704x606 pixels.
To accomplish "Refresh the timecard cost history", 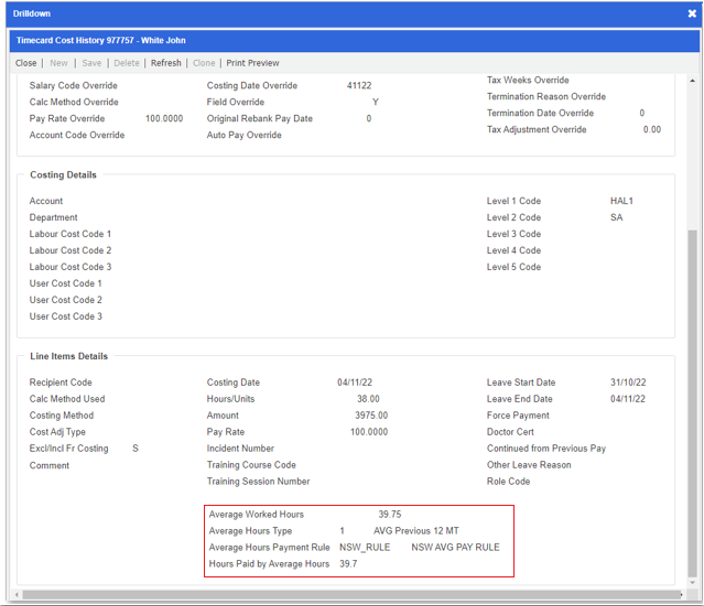I will (x=166, y=63).
